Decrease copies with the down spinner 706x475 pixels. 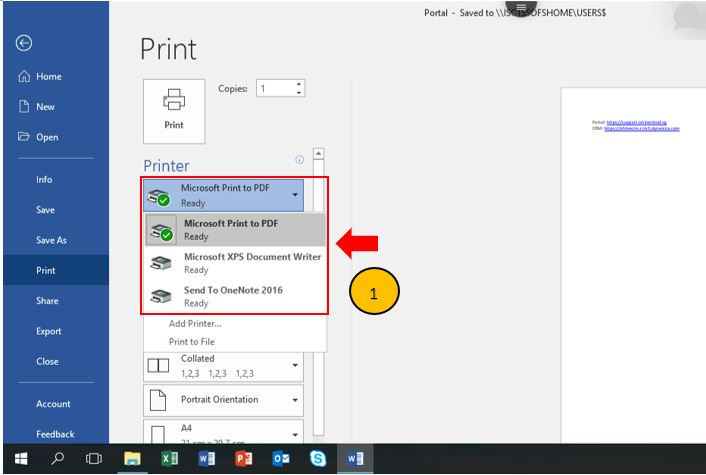(x=299, y=93)
